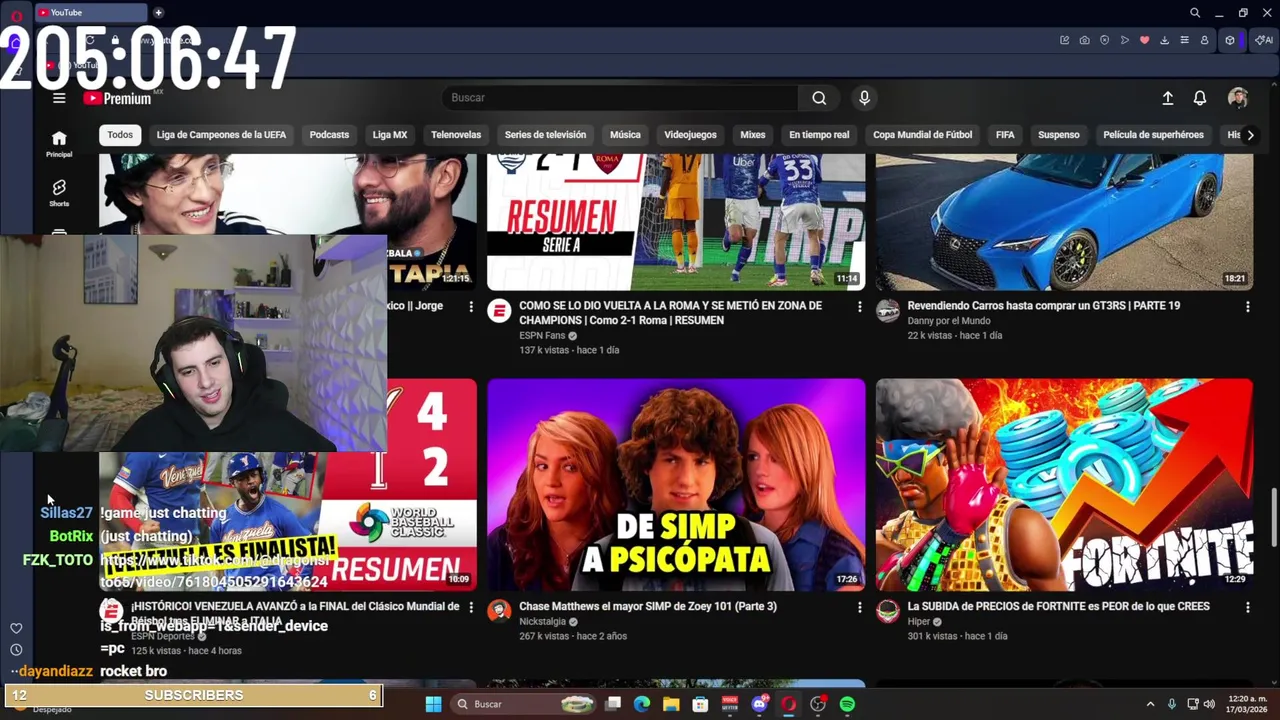Open Discord from the taskbar

click(759, 704)
